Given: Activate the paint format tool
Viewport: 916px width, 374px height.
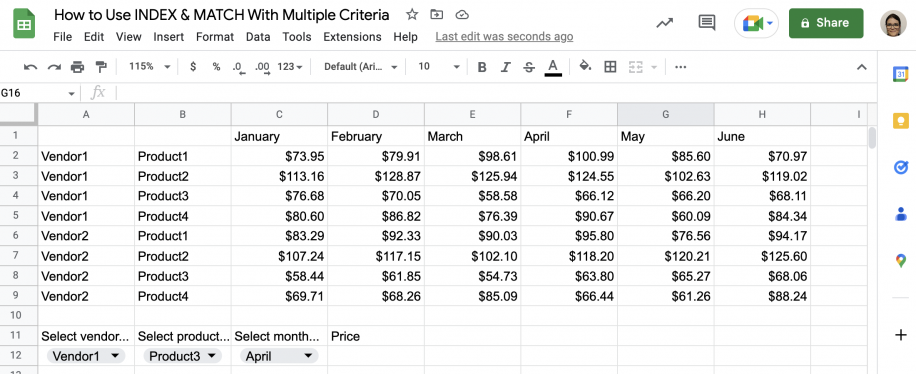Looking at the screenshot, I should tap(101, 67).
